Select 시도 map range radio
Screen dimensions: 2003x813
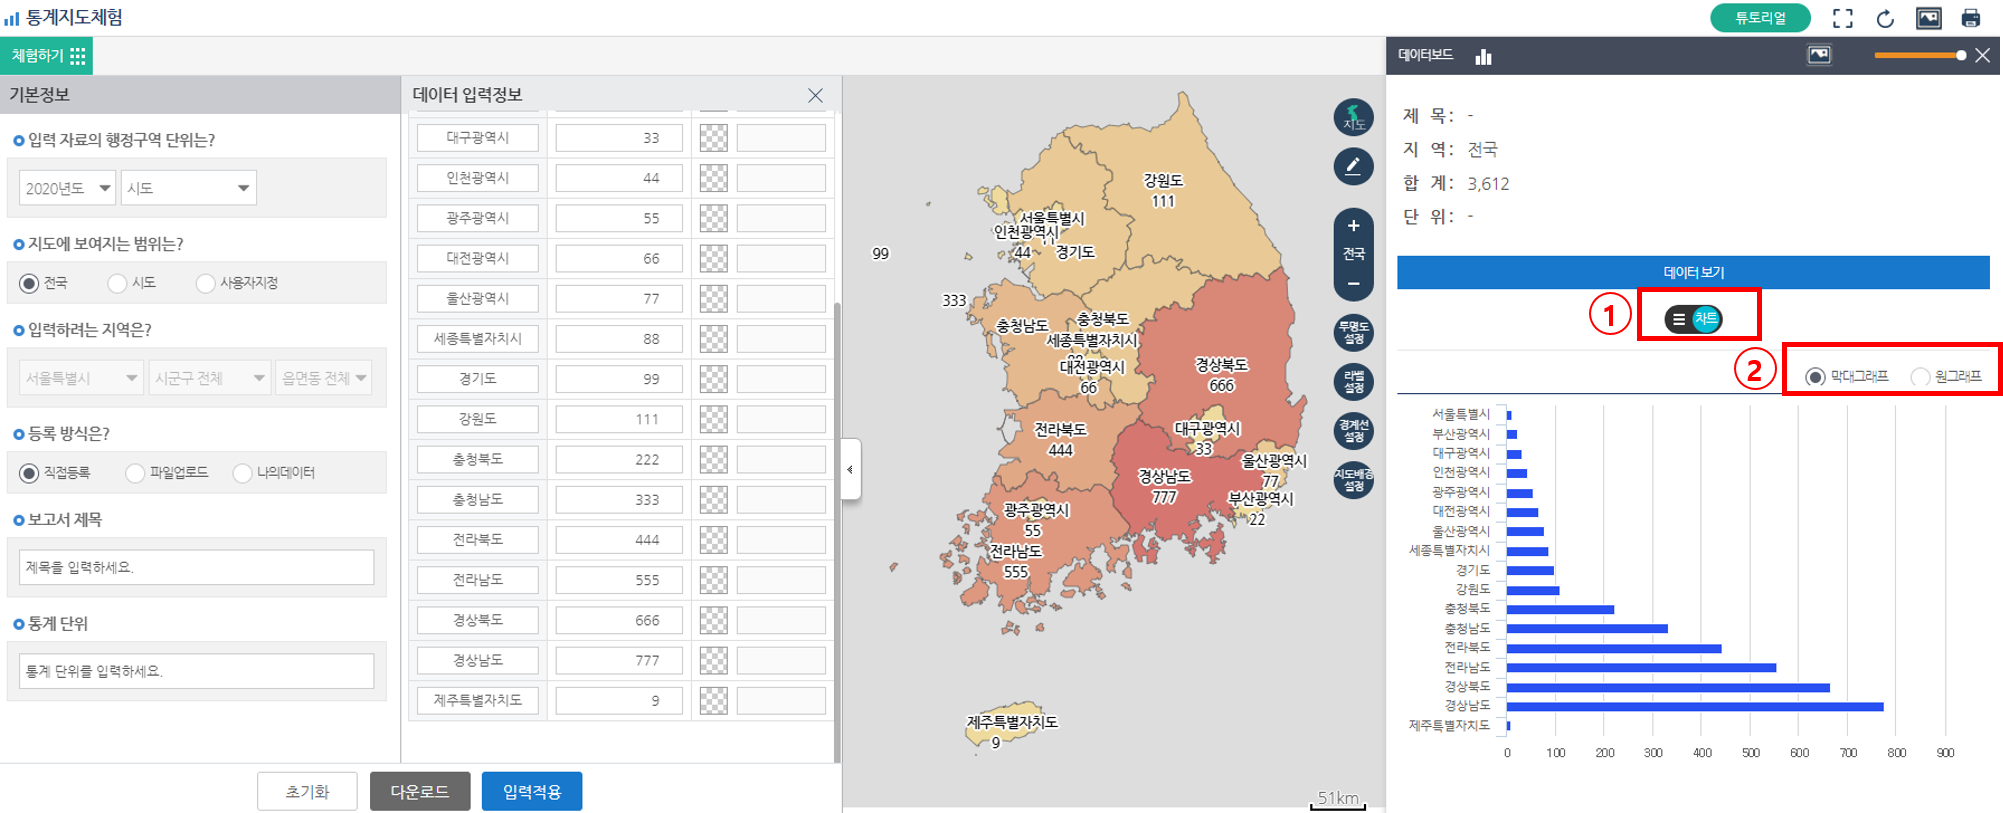click(117, 284)
